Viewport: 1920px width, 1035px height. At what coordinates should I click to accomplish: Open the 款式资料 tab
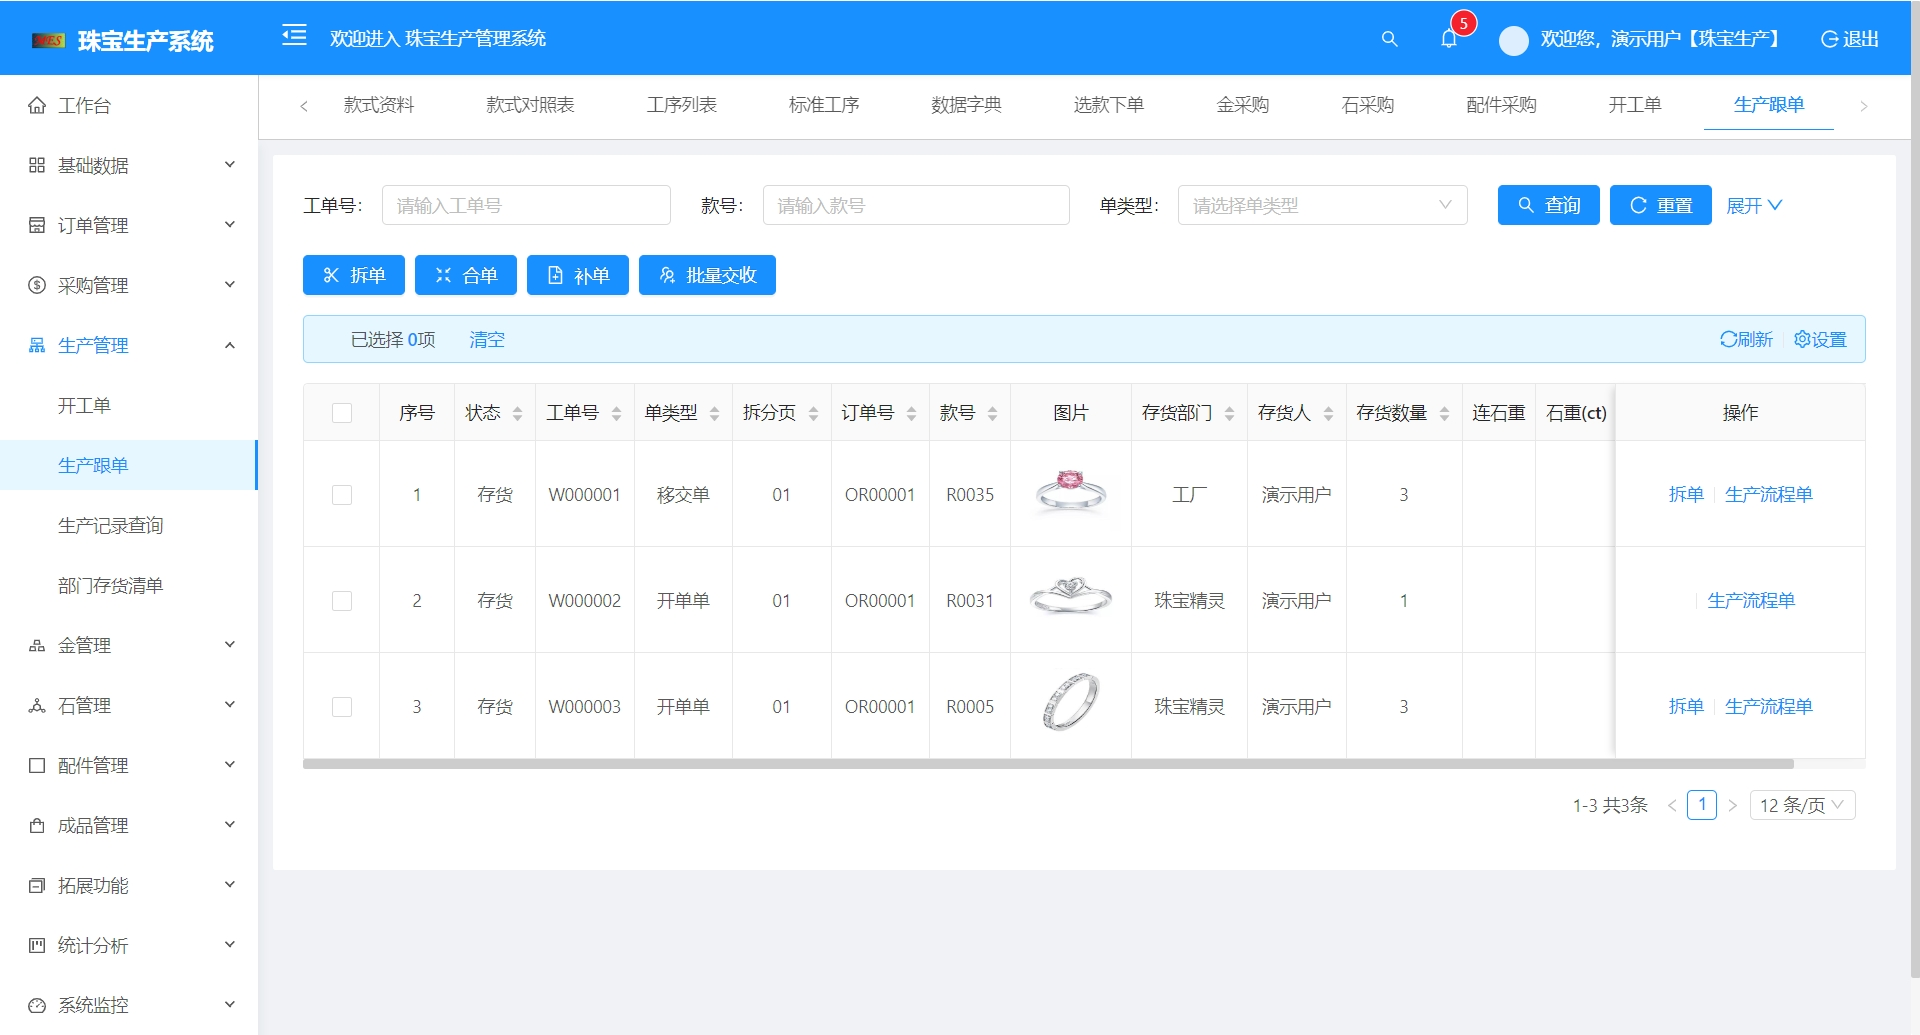pyautogui.click(x=378, y=105)
